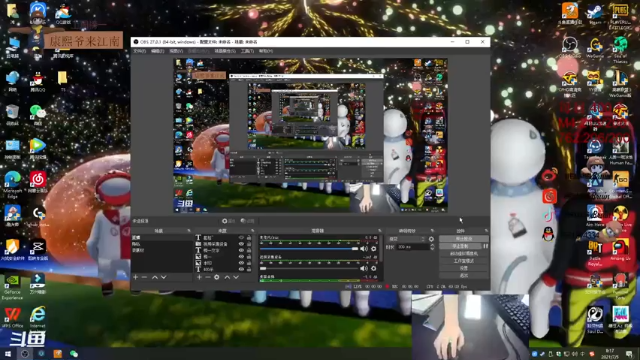
Task: Pop out the Audio Mixer dock using its header icon
Action: [x=380, y=231]
